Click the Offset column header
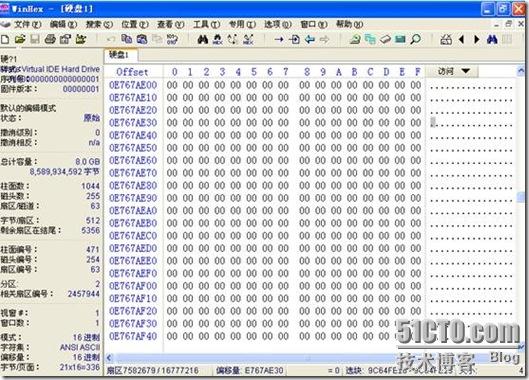This screenshot has height=380, width=529. pyautogui.click(x=132, y=72)
